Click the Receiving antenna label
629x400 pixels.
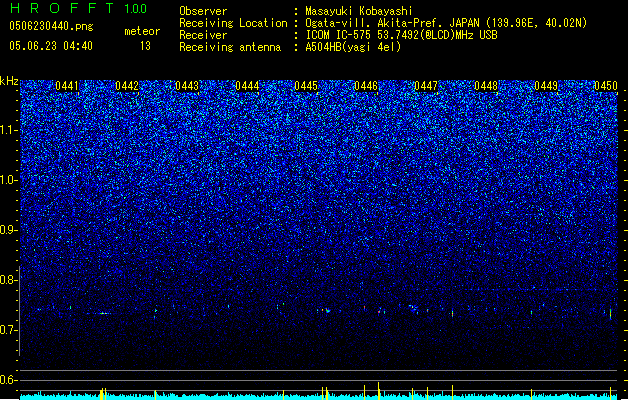230,47
